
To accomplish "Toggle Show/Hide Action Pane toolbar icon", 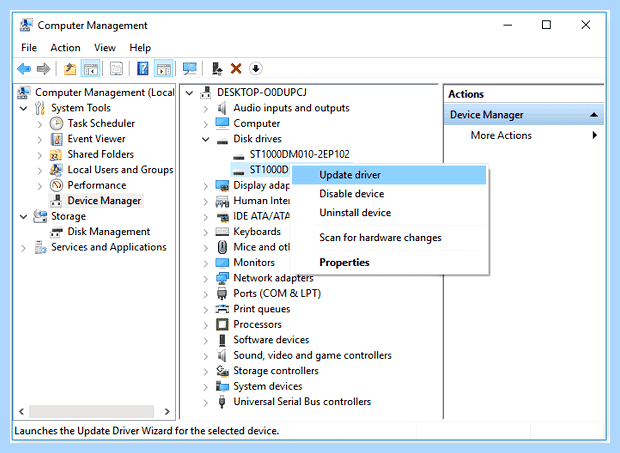I will click(164, 69).
